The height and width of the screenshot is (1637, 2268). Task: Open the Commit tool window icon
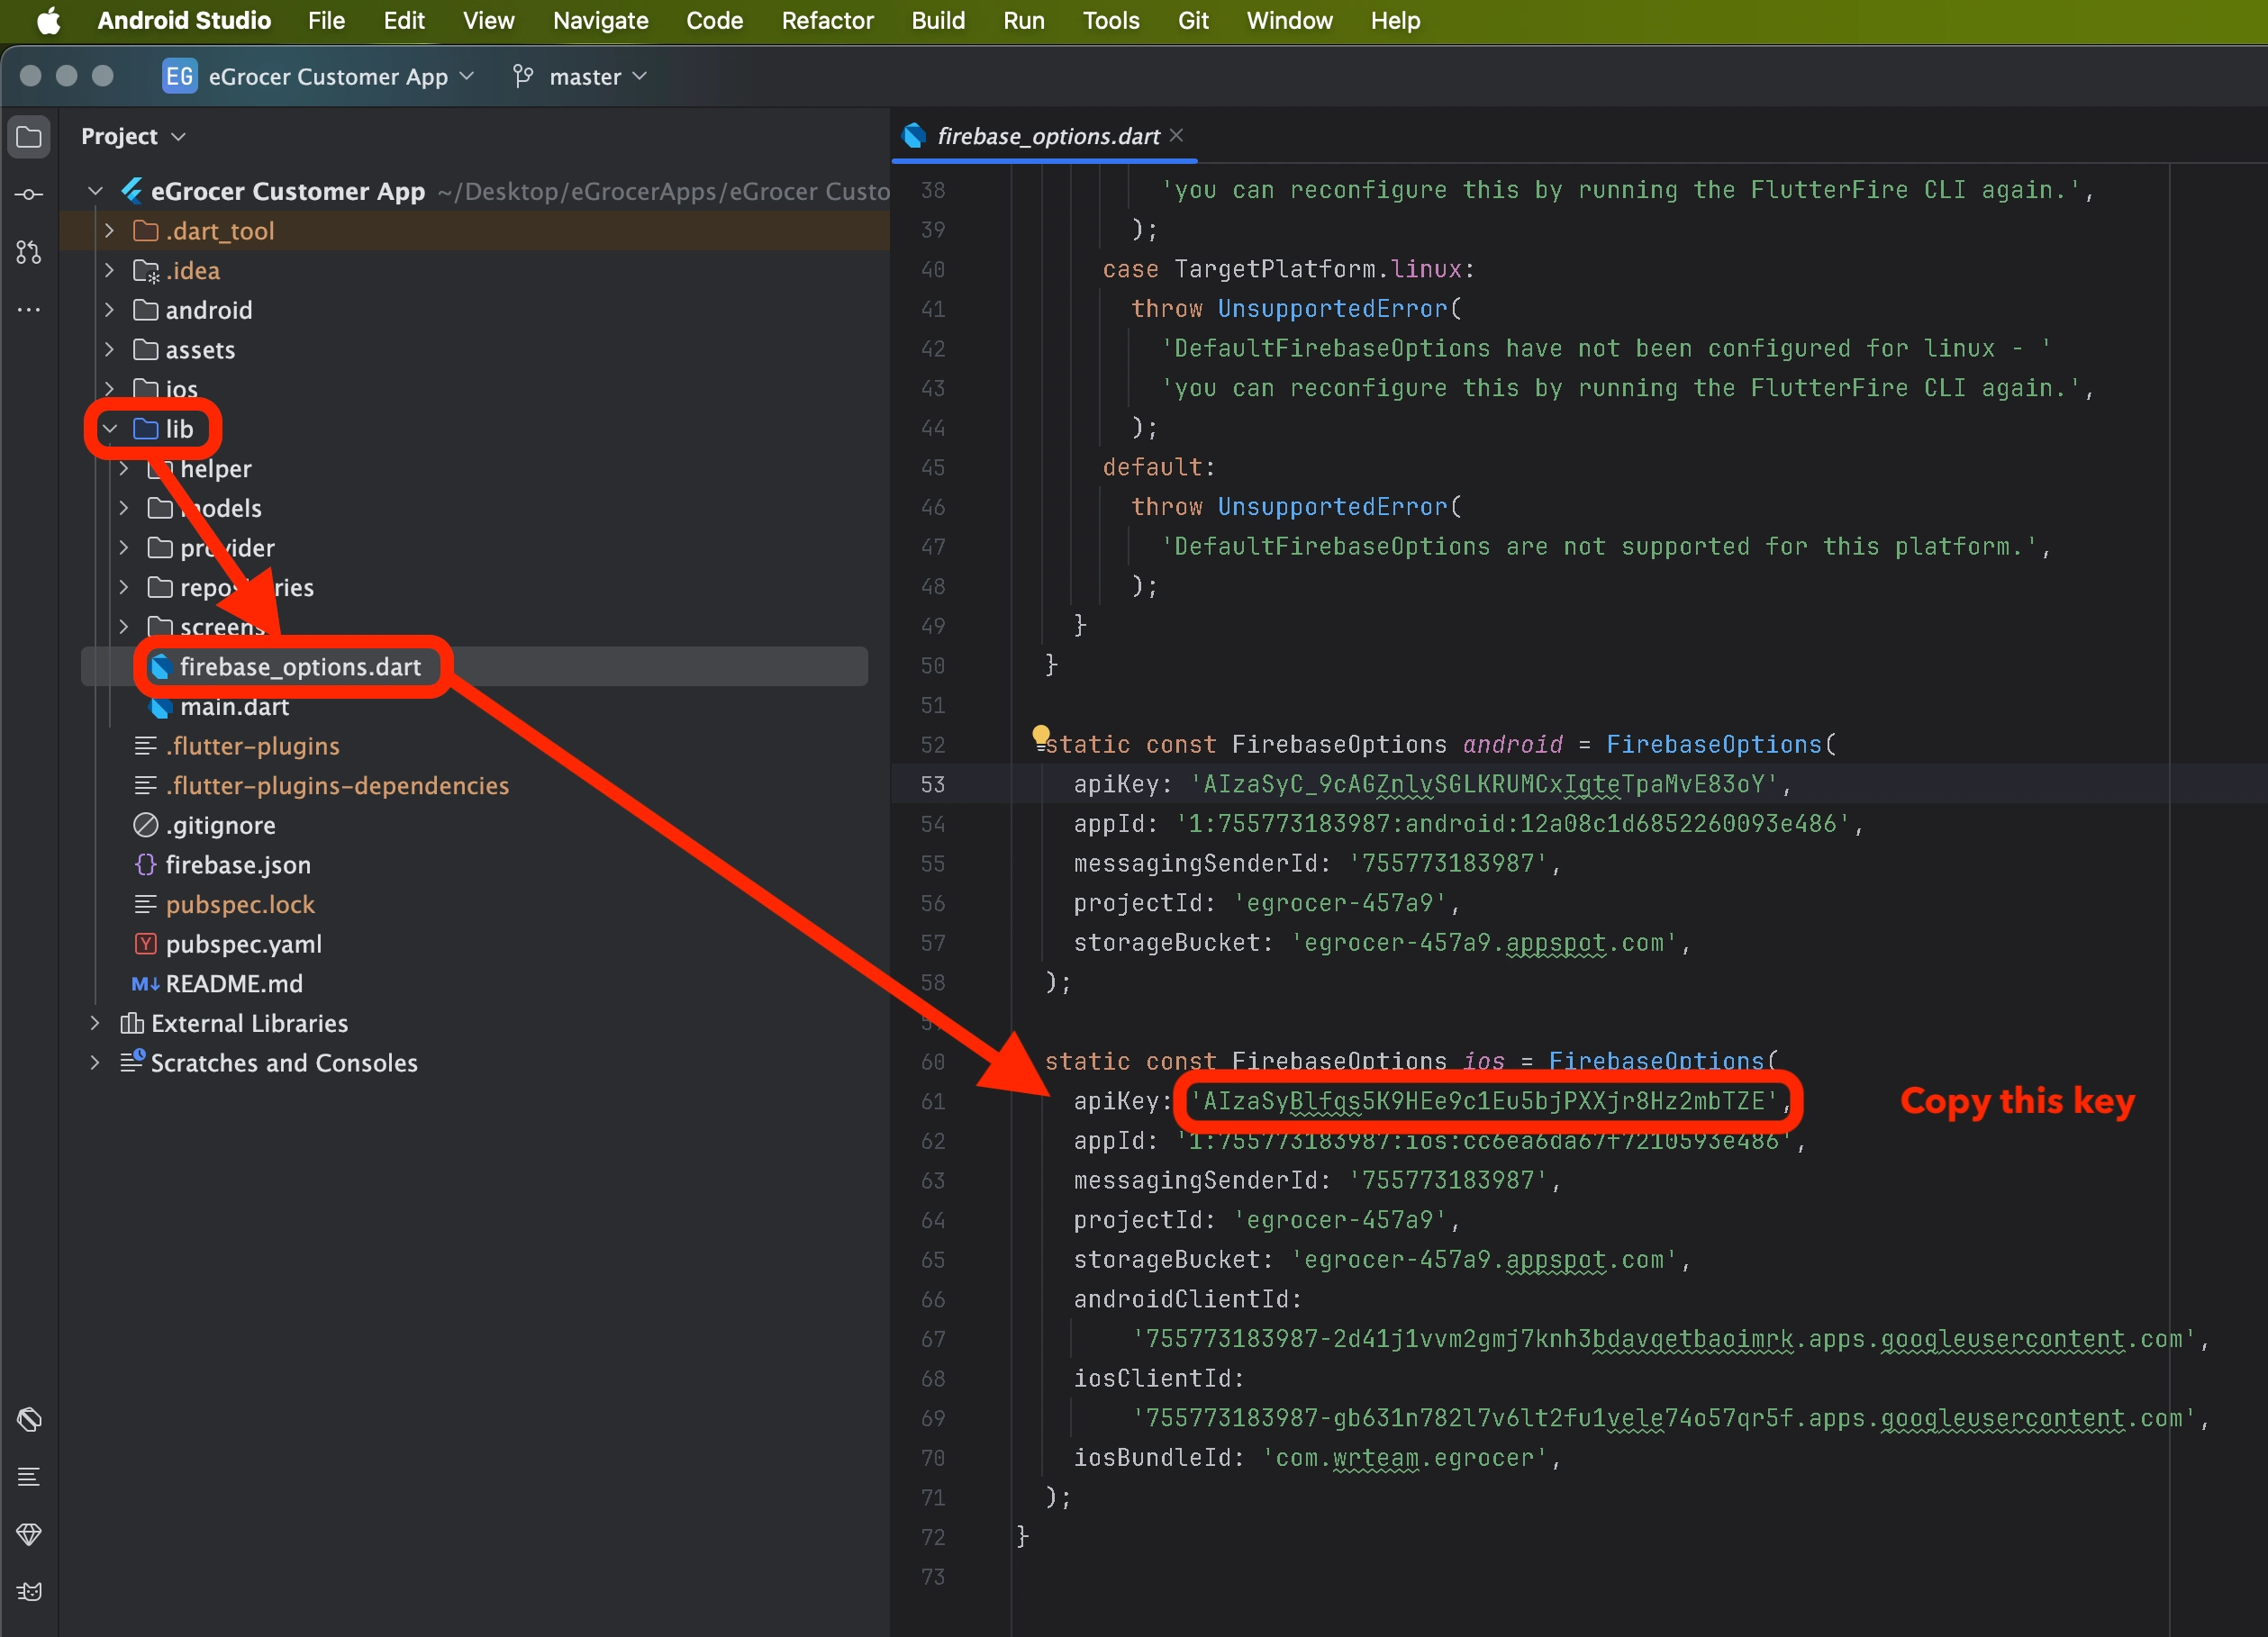29,194
